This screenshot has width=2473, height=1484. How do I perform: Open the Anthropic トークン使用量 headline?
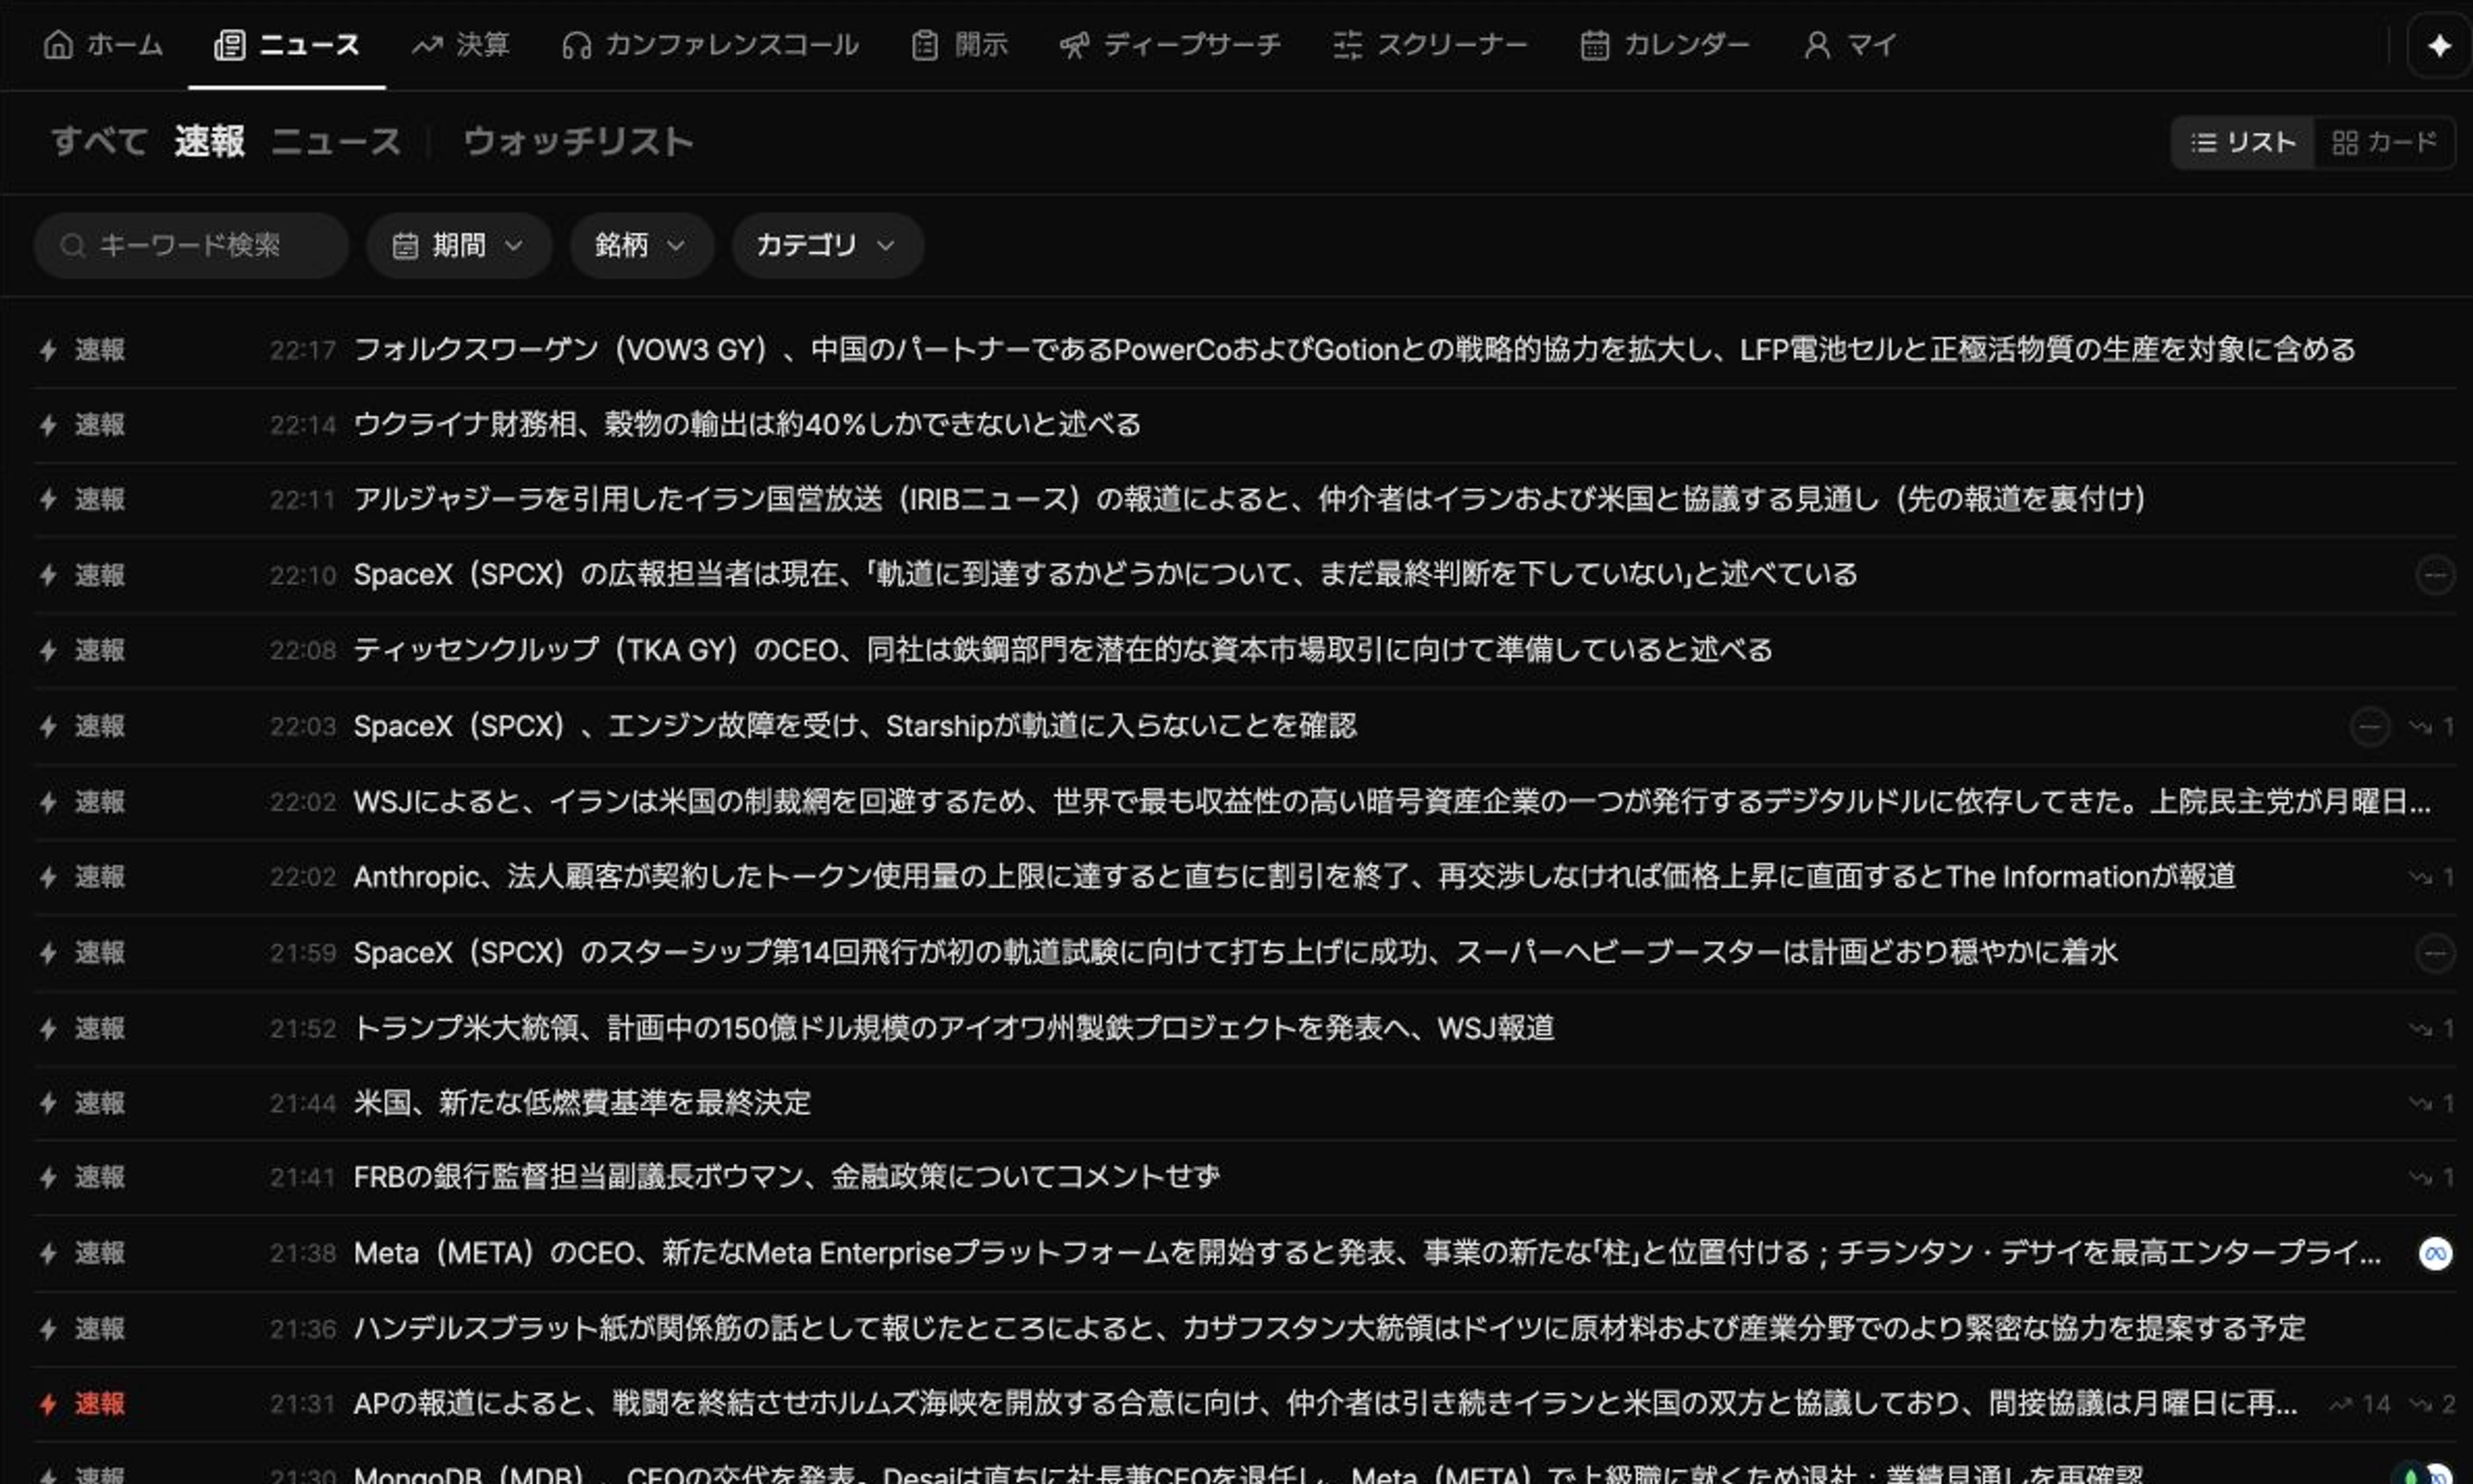(x=1294, y=877)
